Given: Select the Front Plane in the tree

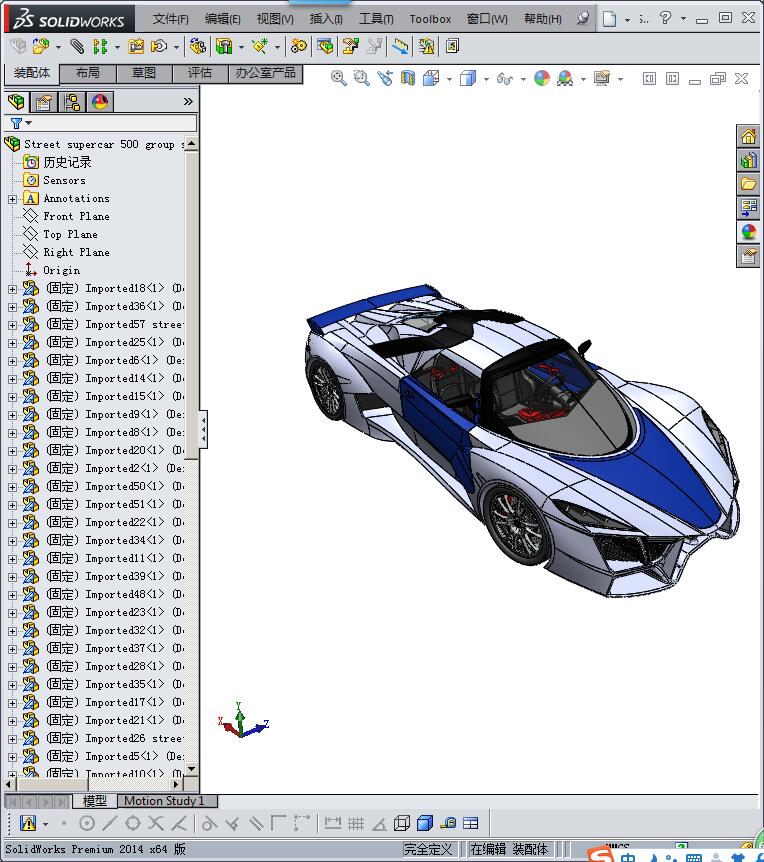Looking at the screenshot, I should 76,217.
